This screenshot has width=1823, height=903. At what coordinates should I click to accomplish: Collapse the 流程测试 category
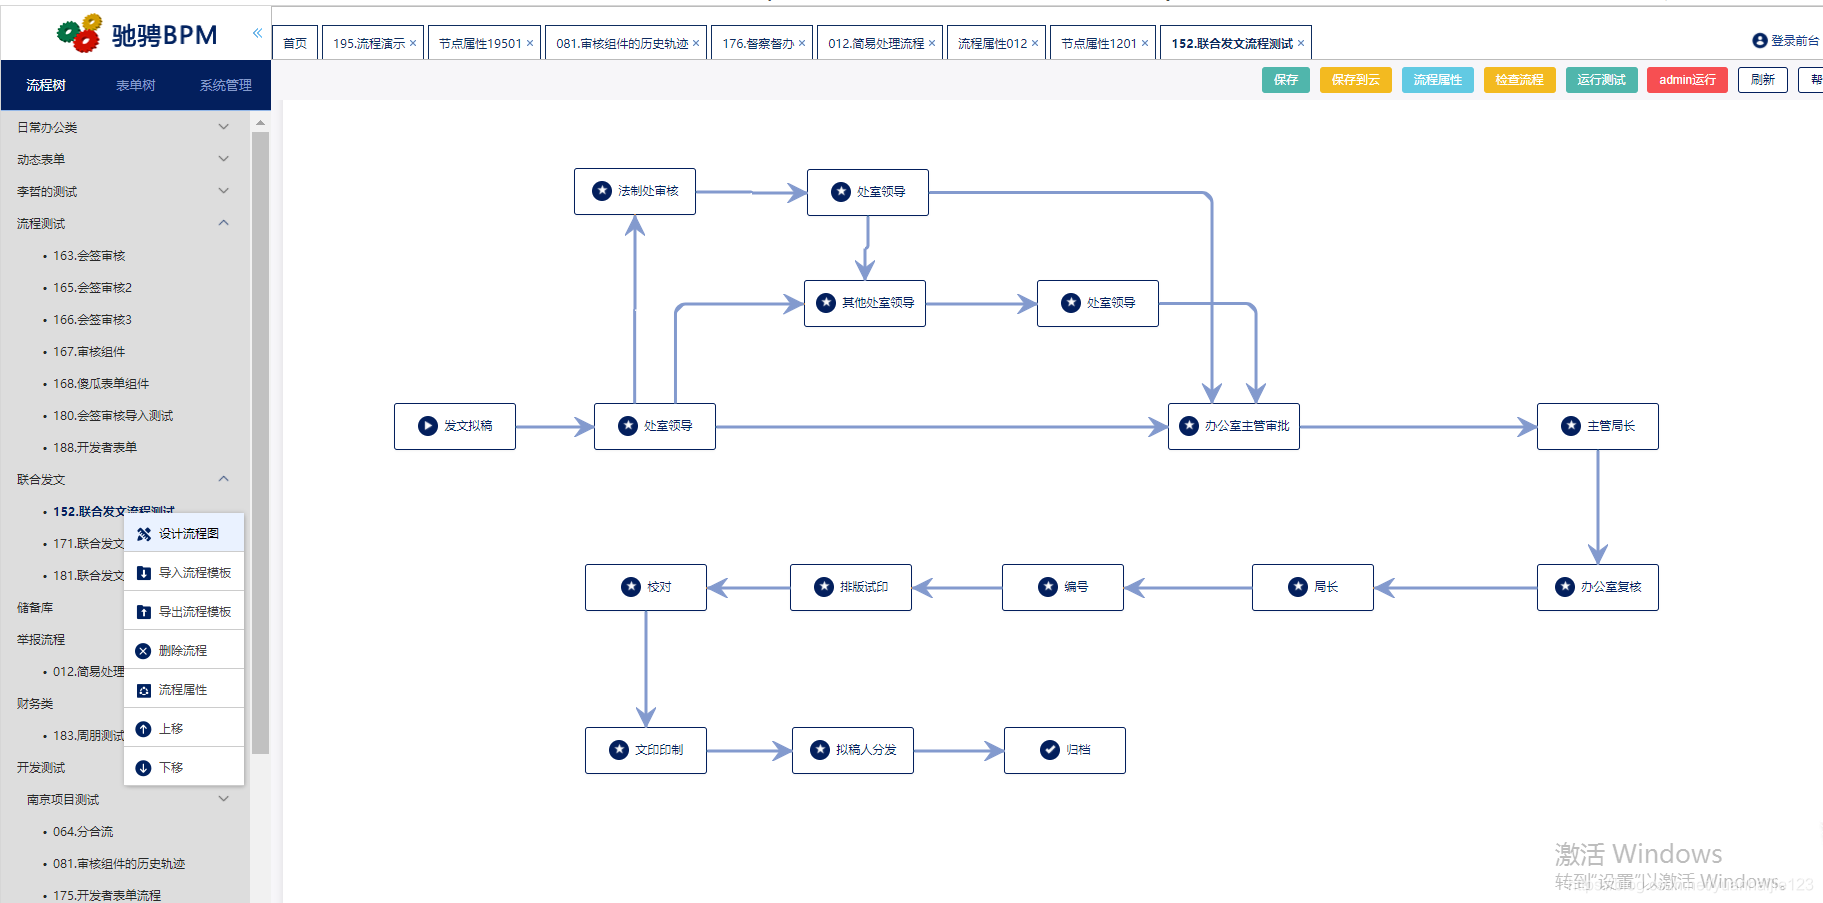pyautogui.click(x=224, y=223)
